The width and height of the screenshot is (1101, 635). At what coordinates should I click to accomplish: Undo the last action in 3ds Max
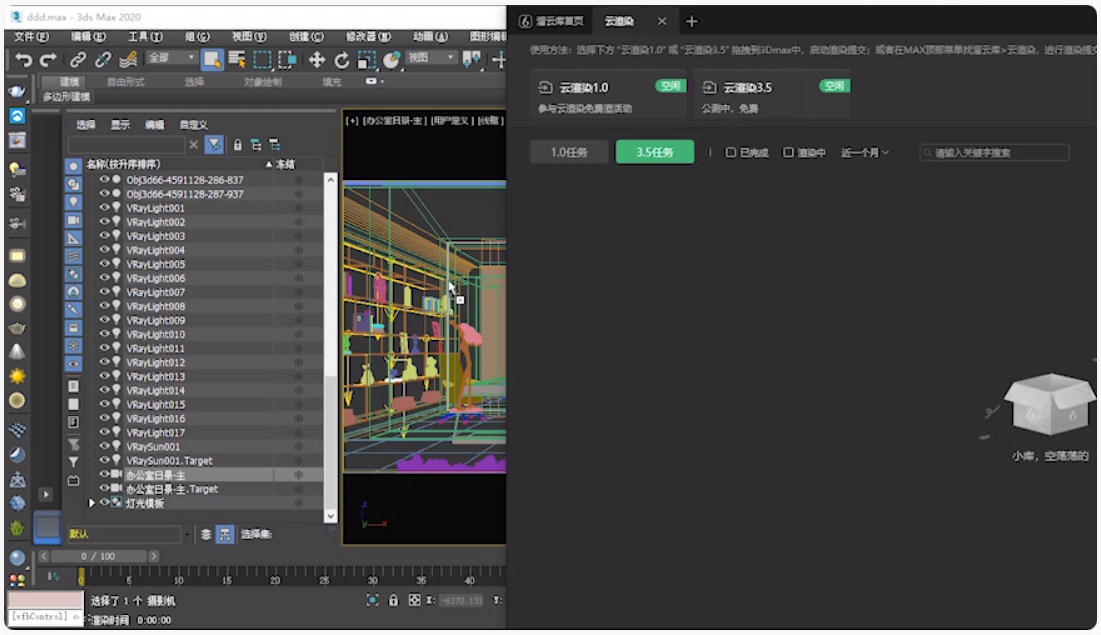point(23,60)
